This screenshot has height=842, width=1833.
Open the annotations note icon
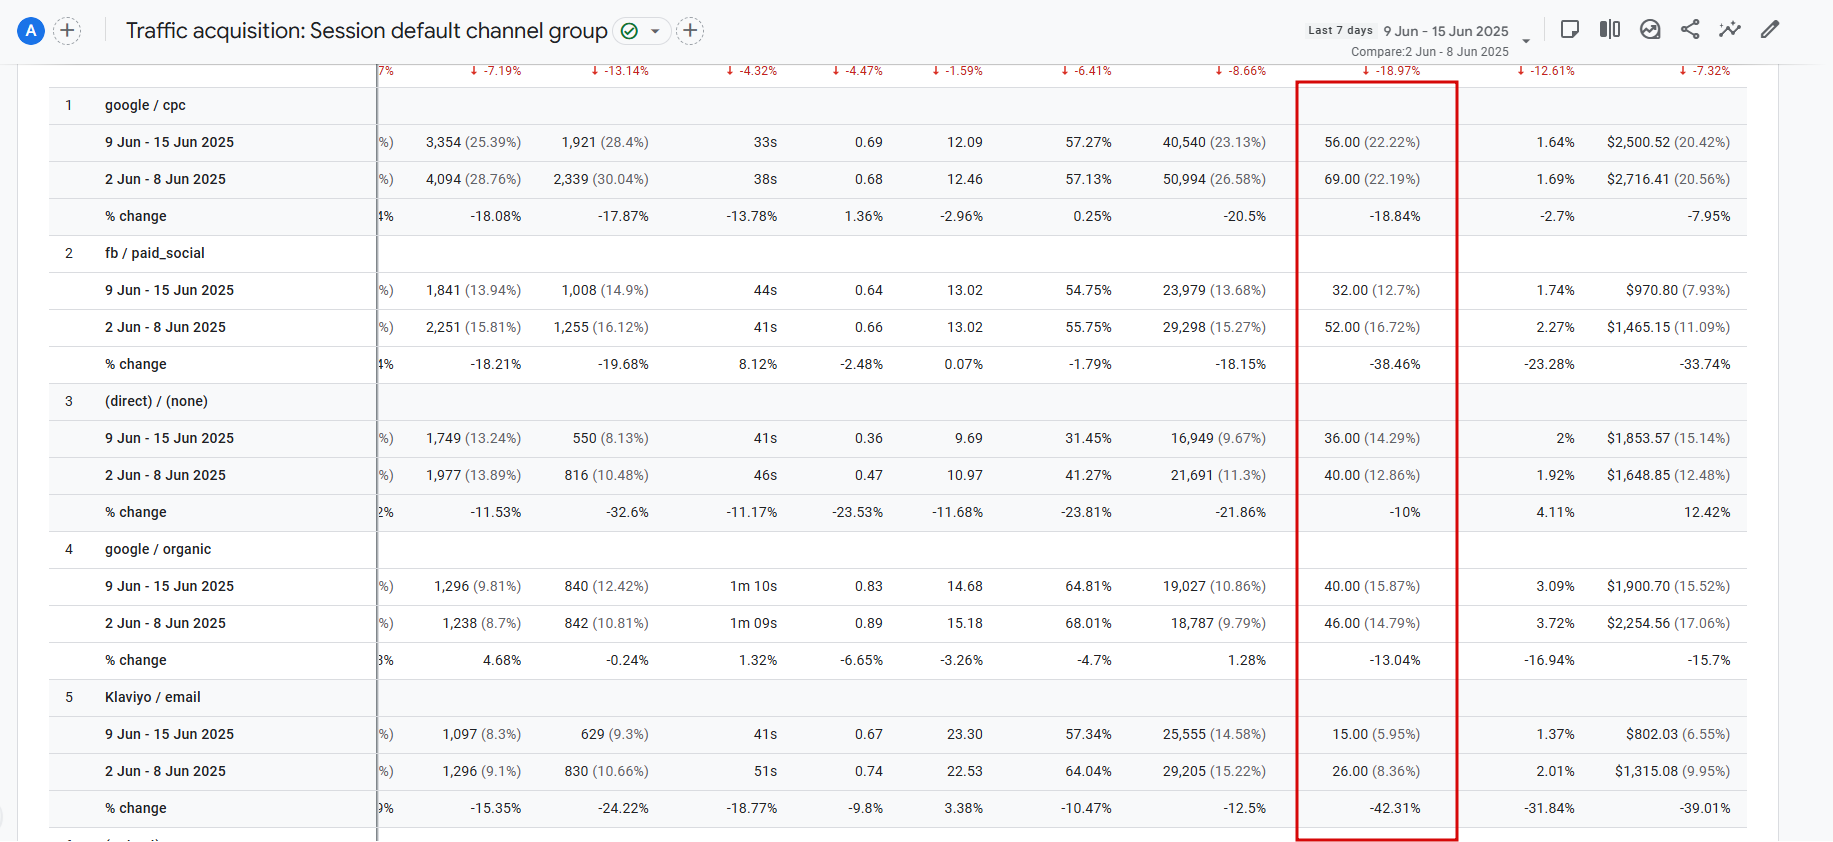click(1570, 29)
